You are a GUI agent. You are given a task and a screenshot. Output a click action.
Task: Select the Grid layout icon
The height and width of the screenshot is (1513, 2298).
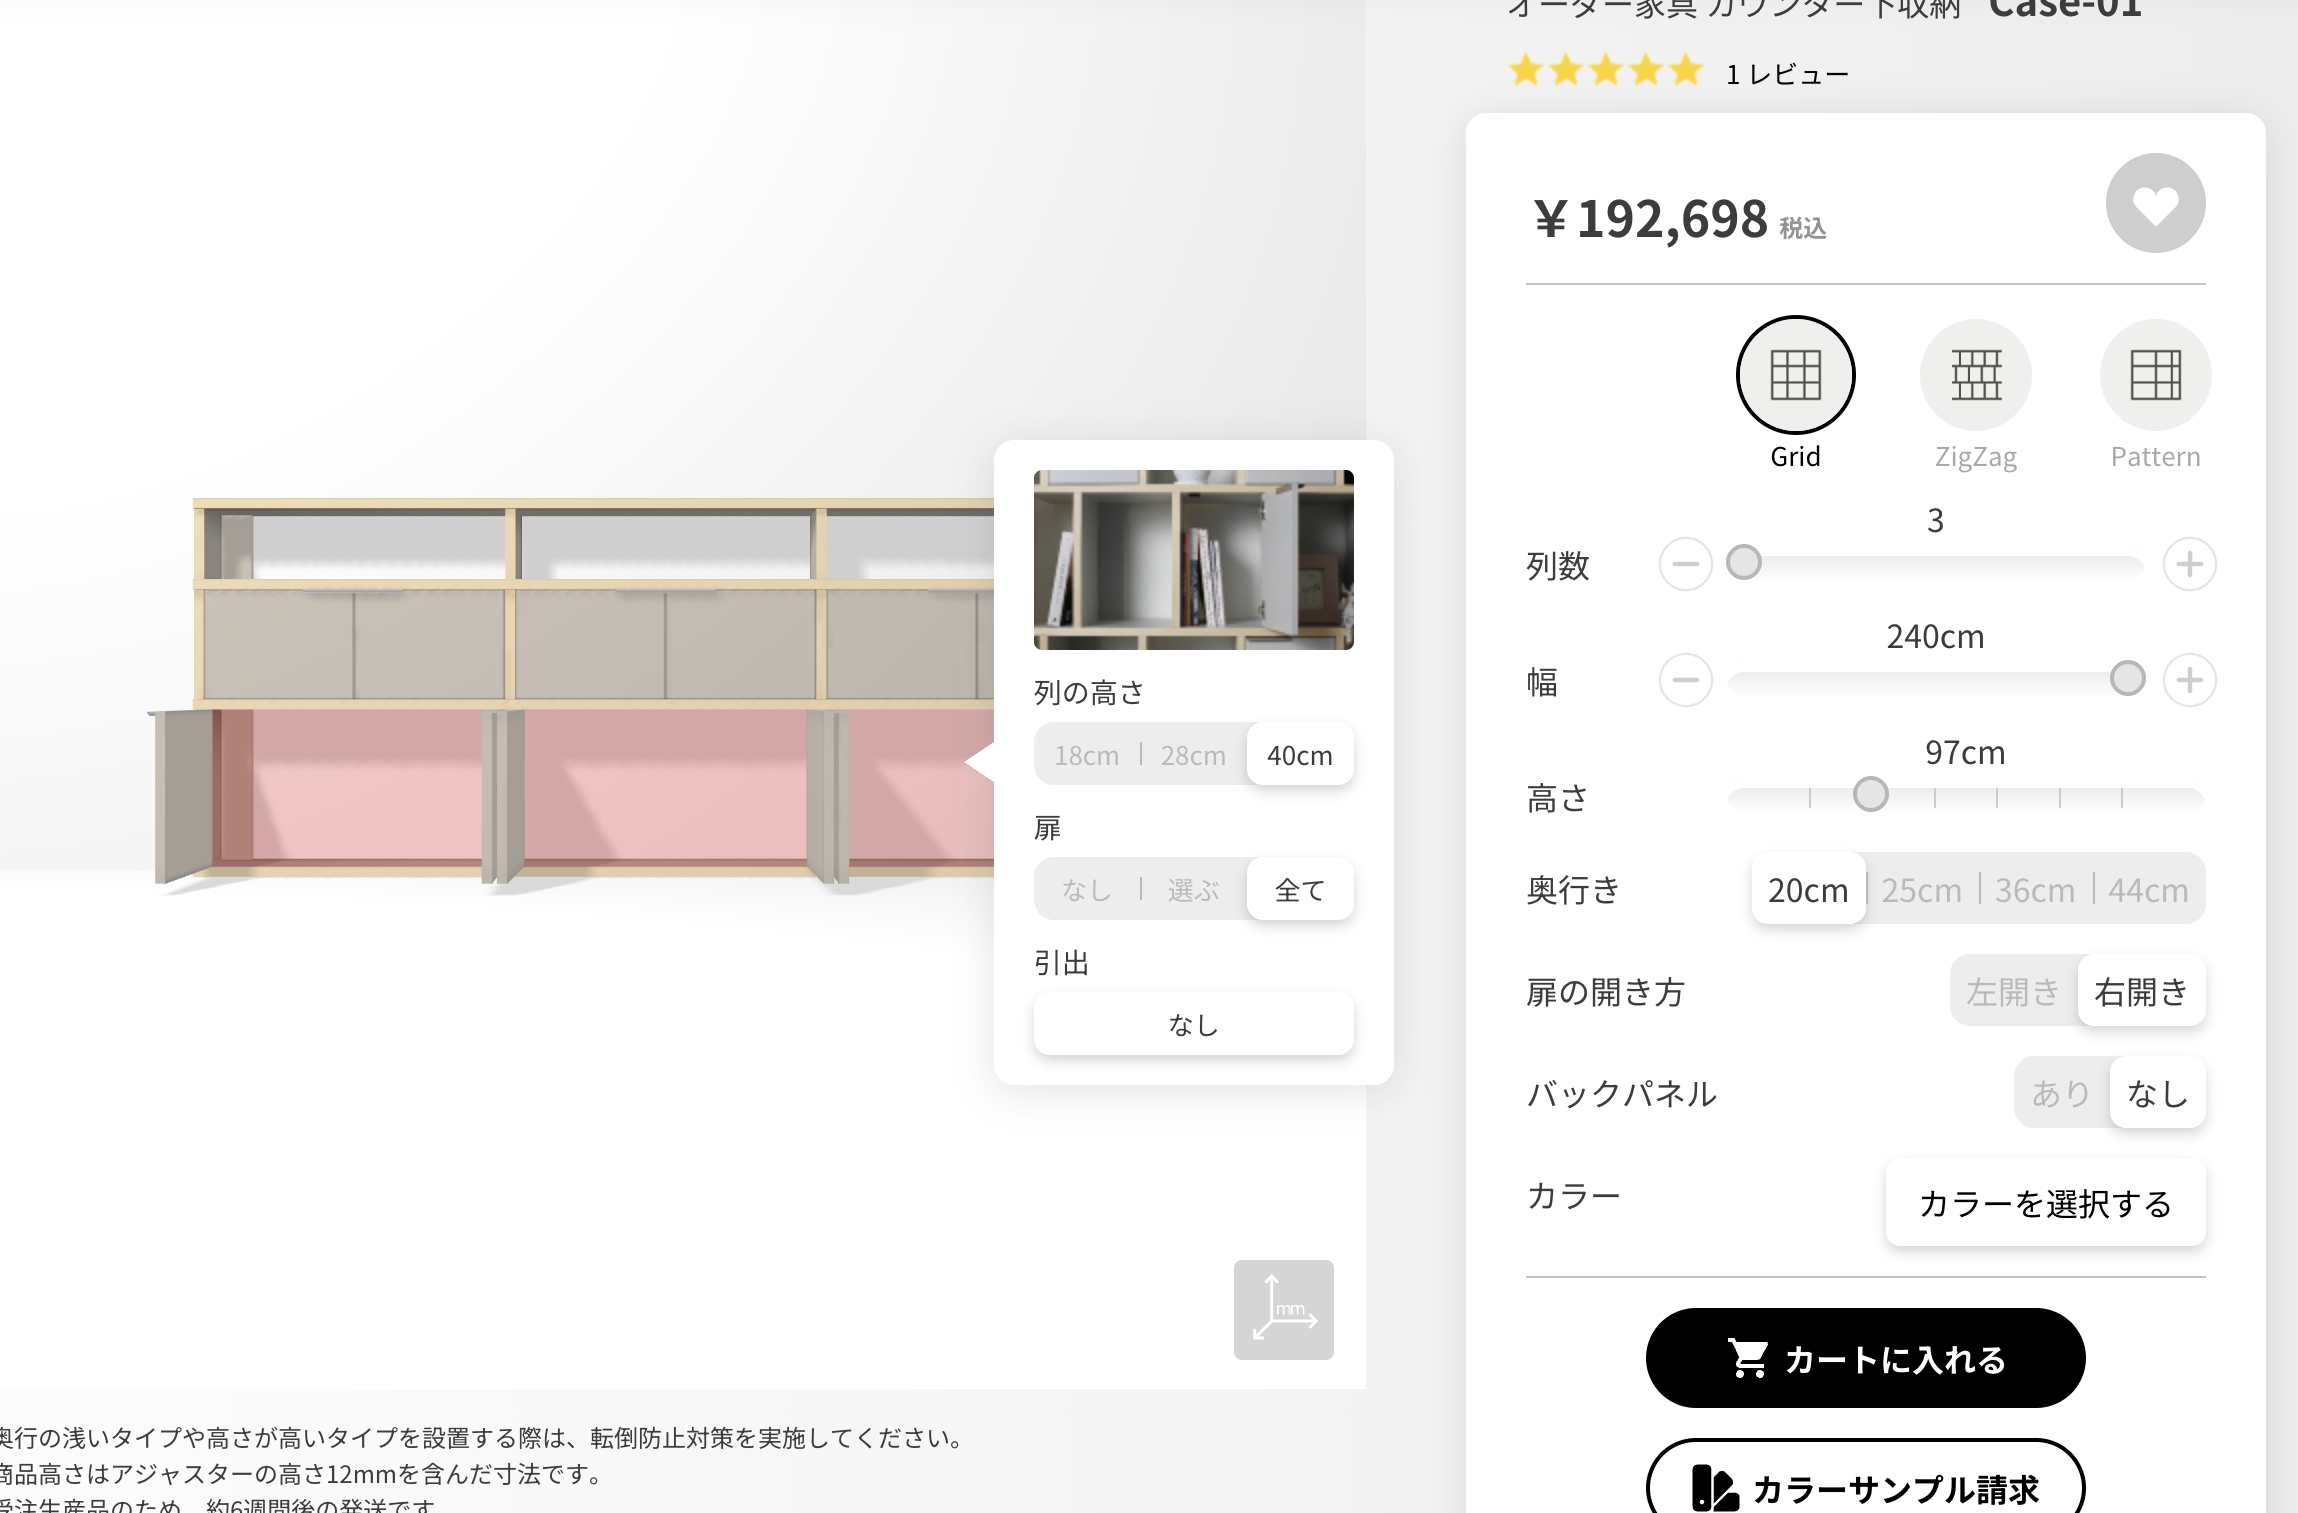point(1795,375)
